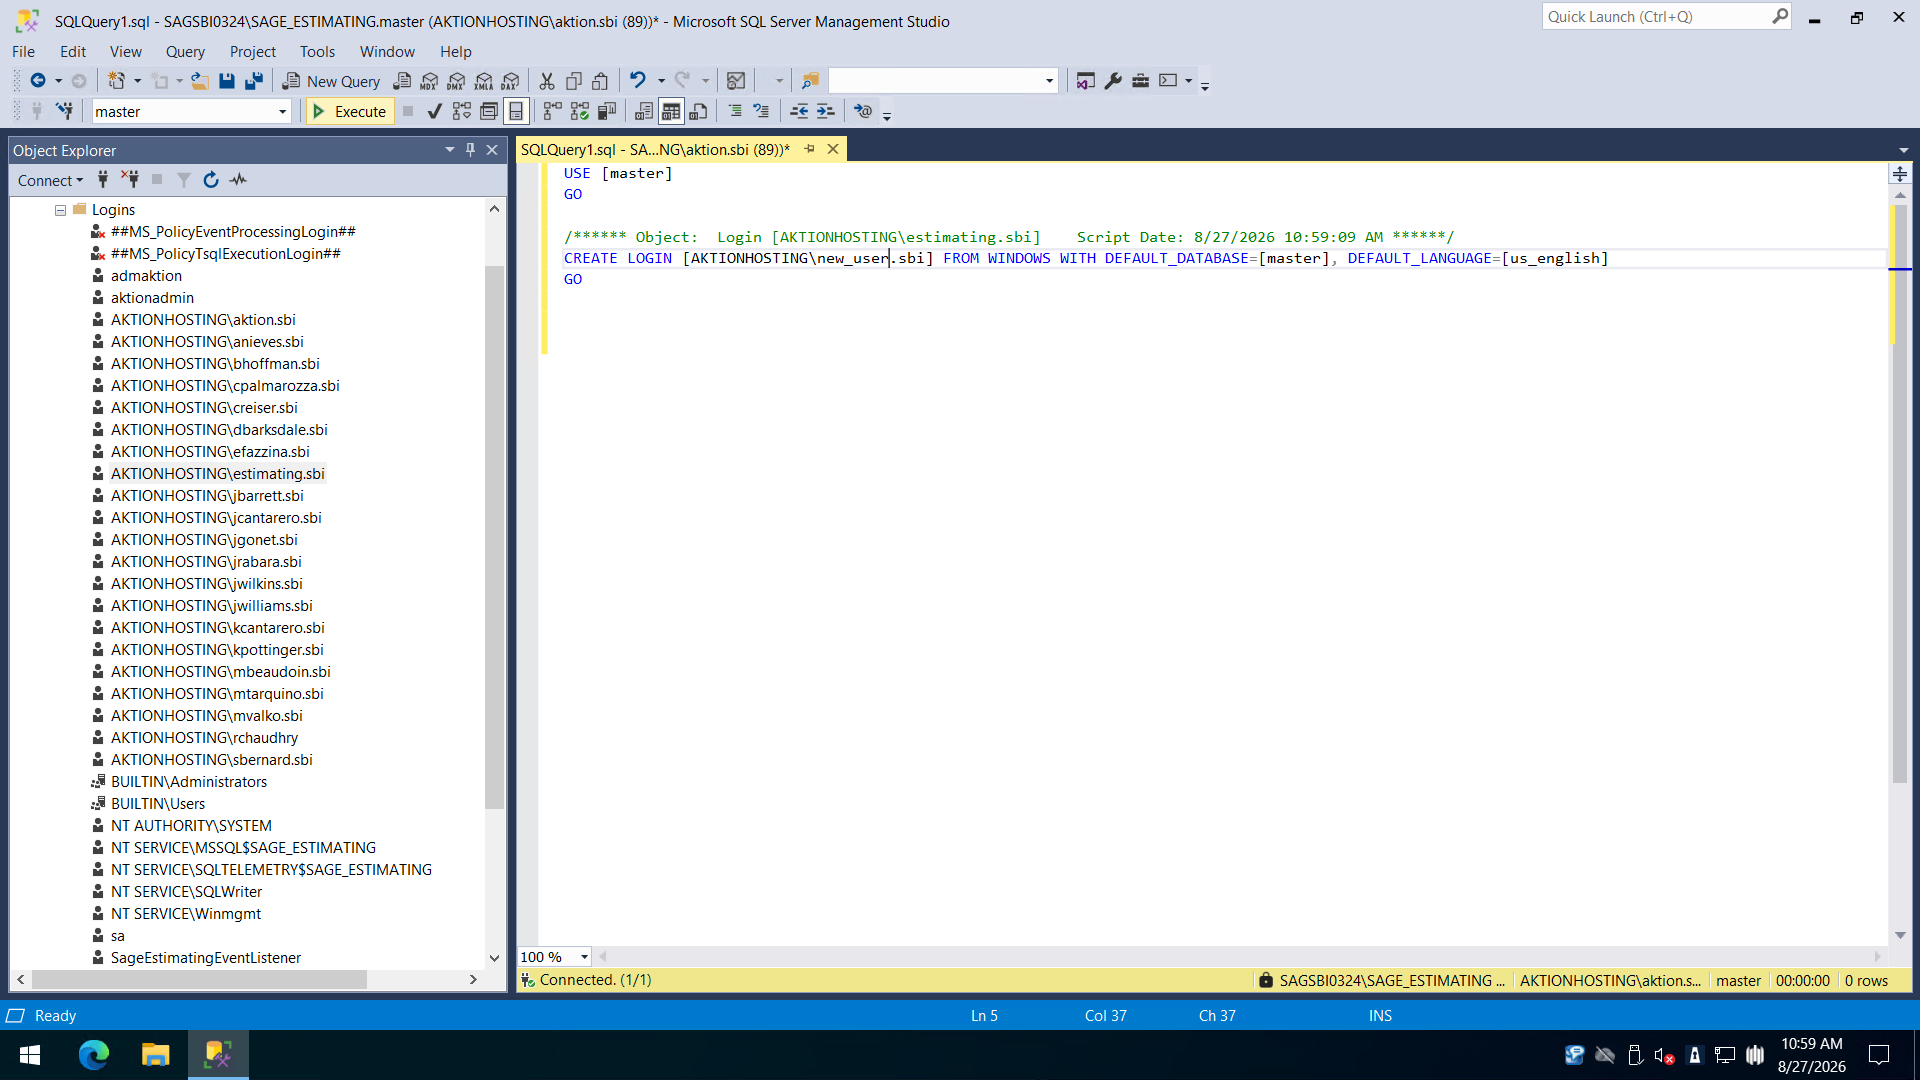The image size is (1920, 1080).
Task: Click Object Explorer Activity Monitor pulse icon
Action: pyautogui.click(x=238, y=180)
